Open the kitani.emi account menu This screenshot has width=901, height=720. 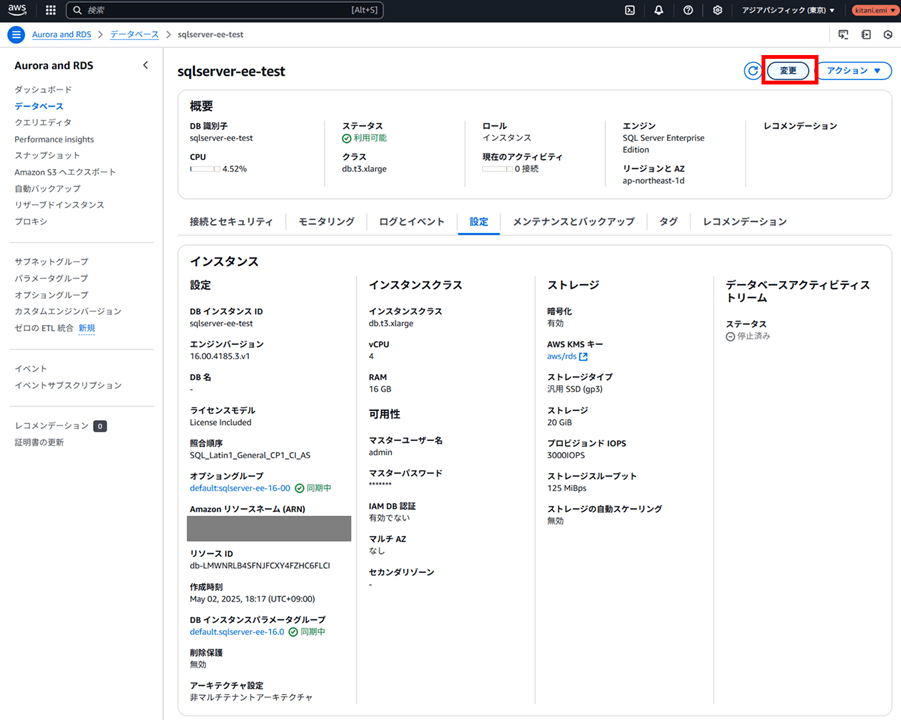(x=874, y=10)
